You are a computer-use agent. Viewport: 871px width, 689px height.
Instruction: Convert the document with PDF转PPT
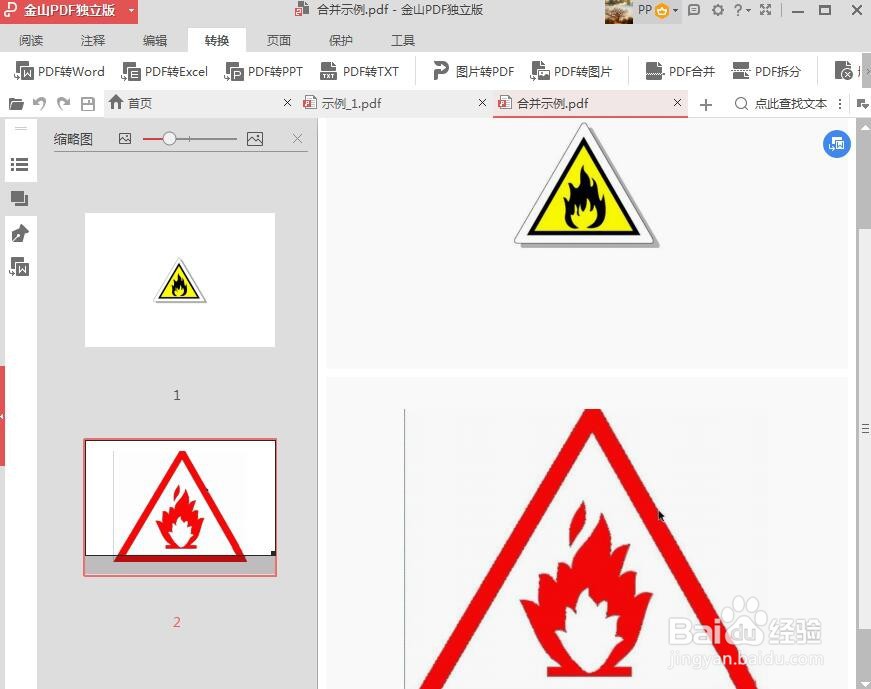tap(264, 72)
